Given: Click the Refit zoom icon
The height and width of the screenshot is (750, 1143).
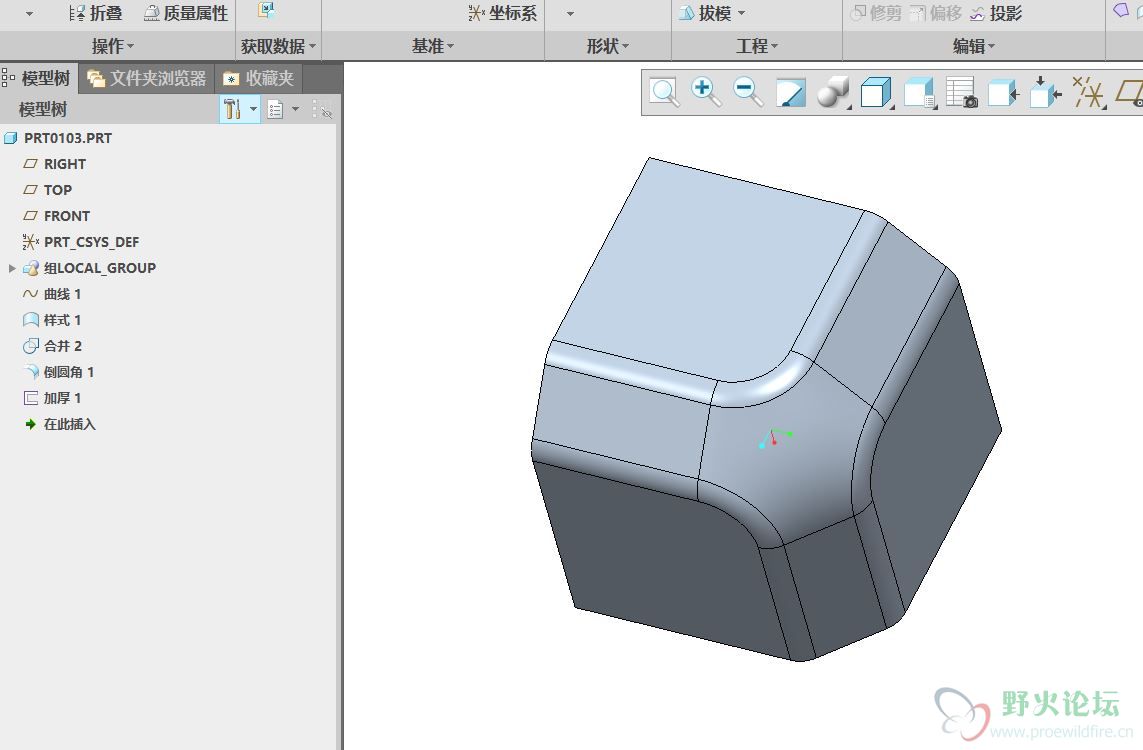Looking at the screenshot, I should (664, 93).
